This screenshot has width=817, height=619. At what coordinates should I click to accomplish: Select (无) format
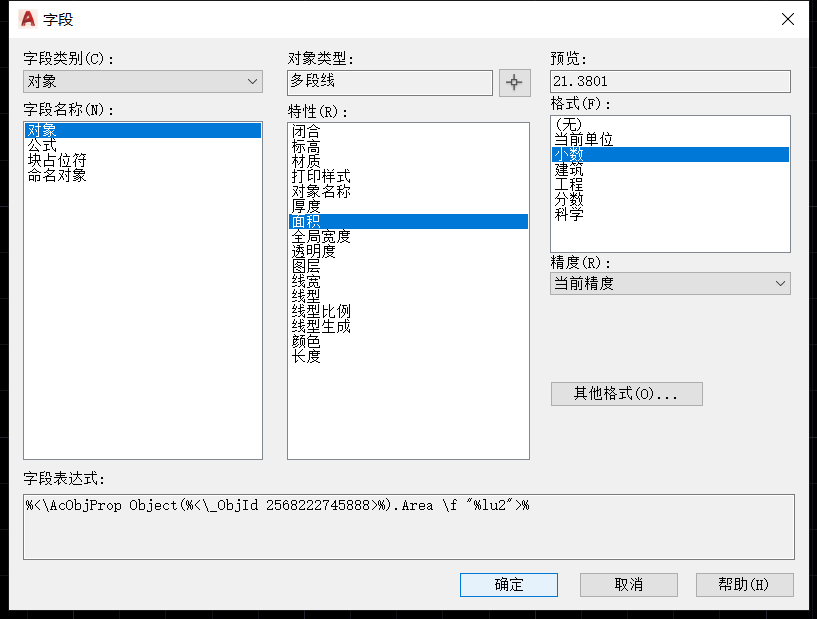tap(670, 125)
